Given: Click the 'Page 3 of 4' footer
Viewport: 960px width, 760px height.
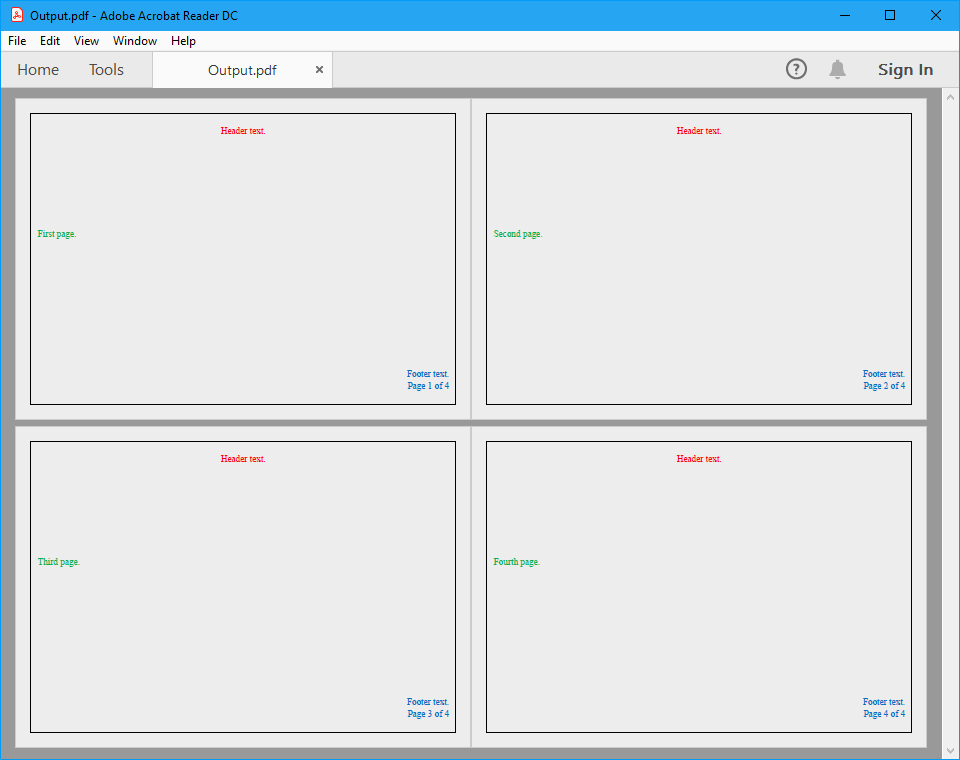Looking at the screenshot, I should click(x=428, y=714).
